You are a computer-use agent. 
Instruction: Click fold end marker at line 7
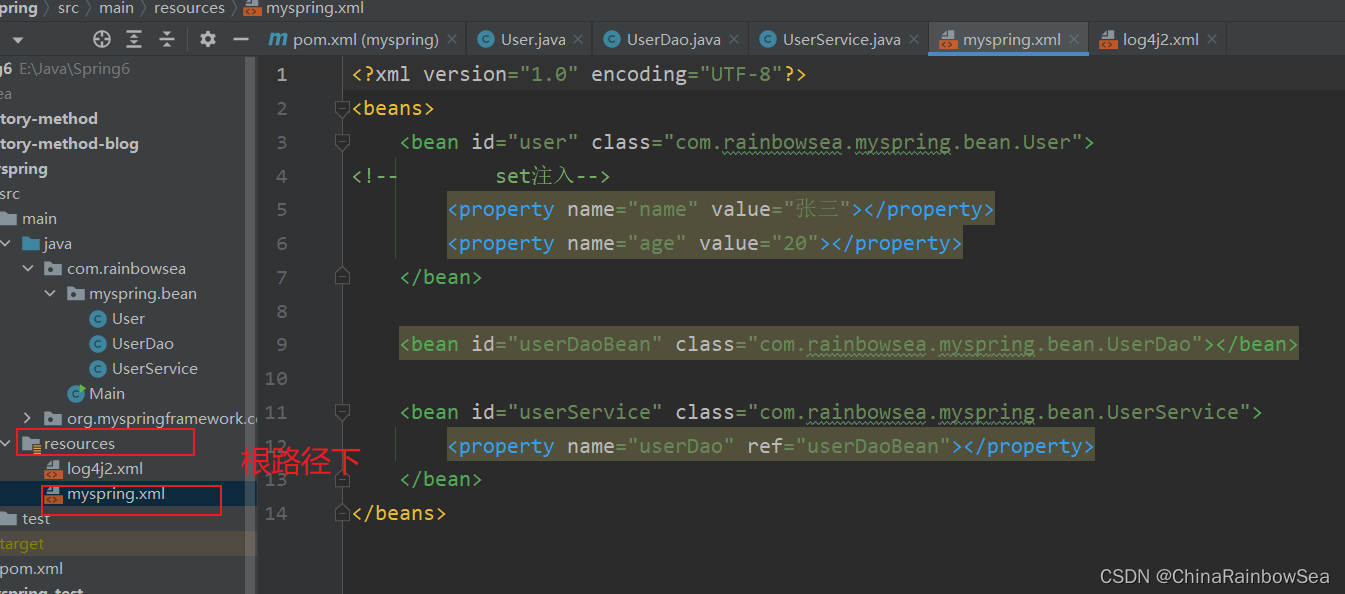[343, 277]
